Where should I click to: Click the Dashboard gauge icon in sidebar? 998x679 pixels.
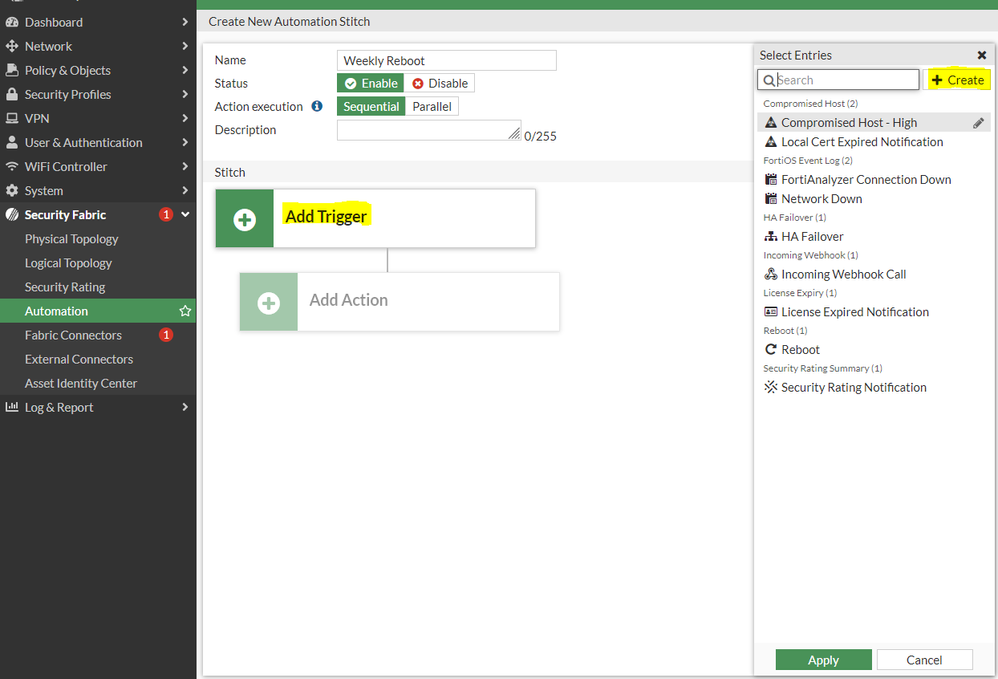(11, 22)
